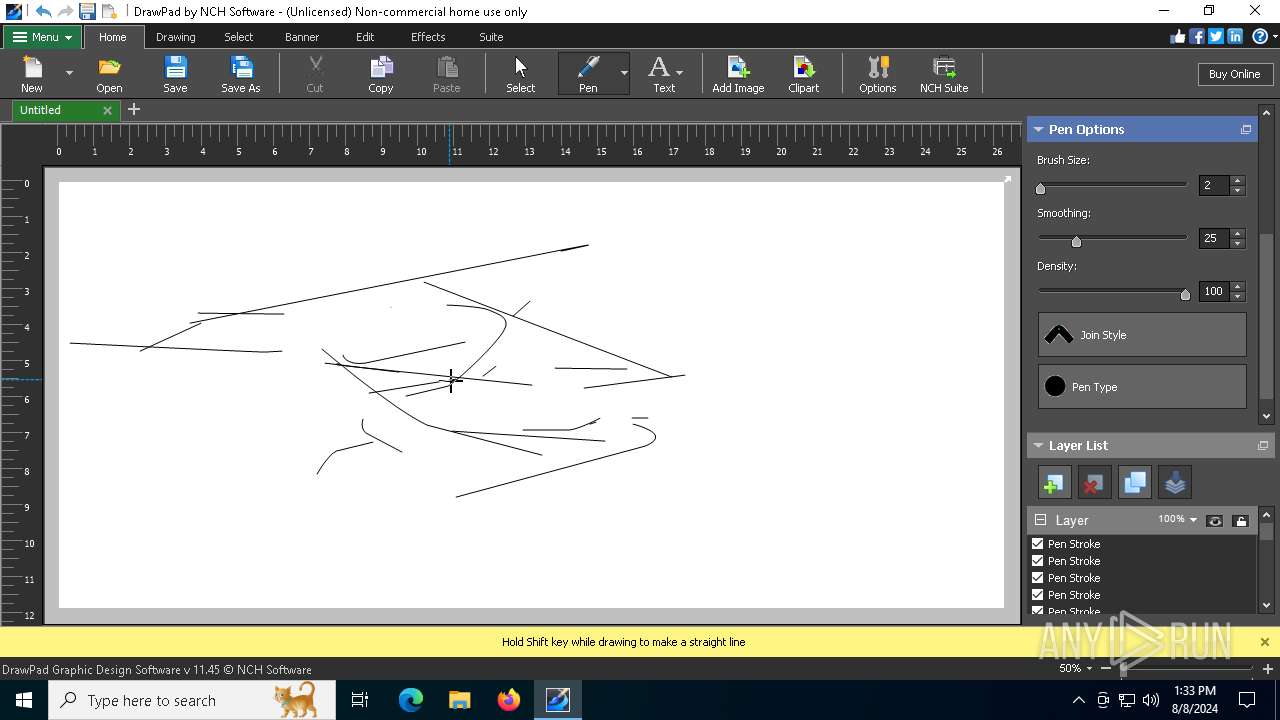Open Firefox from taskbar
Viewport: 1280px width, 720px height.
(509, 700)
